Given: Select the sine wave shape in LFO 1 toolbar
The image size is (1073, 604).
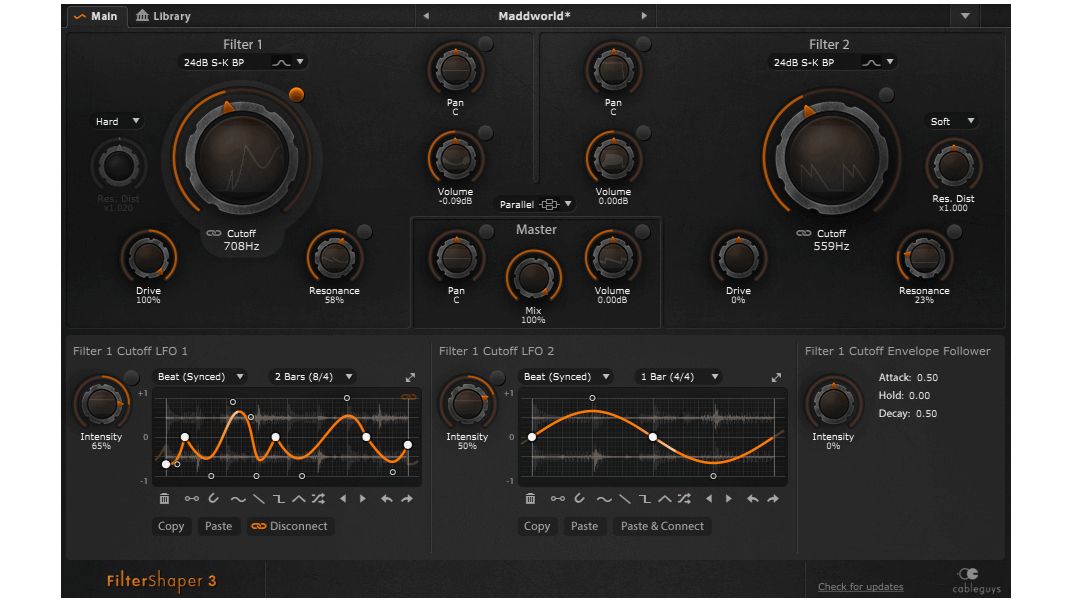Looking at the screenshot, I should [x=237, y=498].
